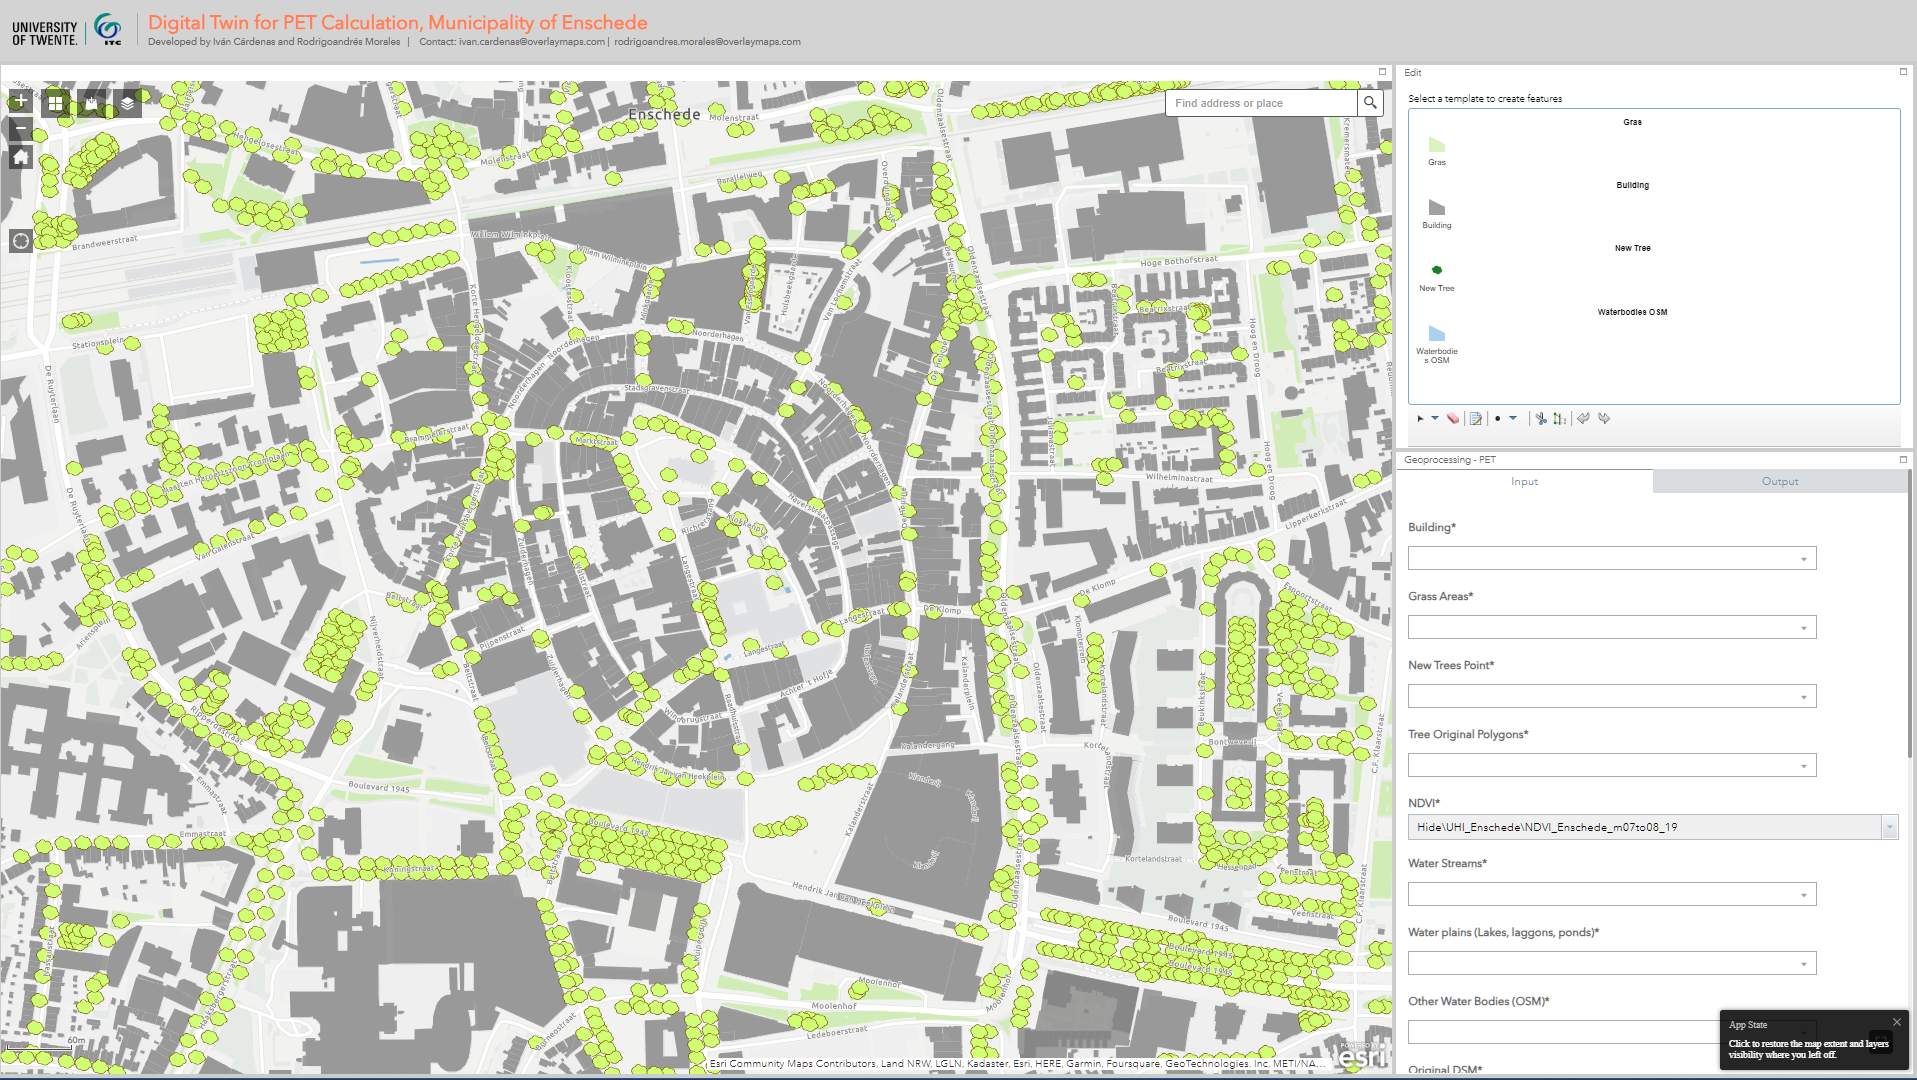Open attribute editor with notepad icon
Viewport: 1917px width, 1080px height.
tap(1476, 418)
